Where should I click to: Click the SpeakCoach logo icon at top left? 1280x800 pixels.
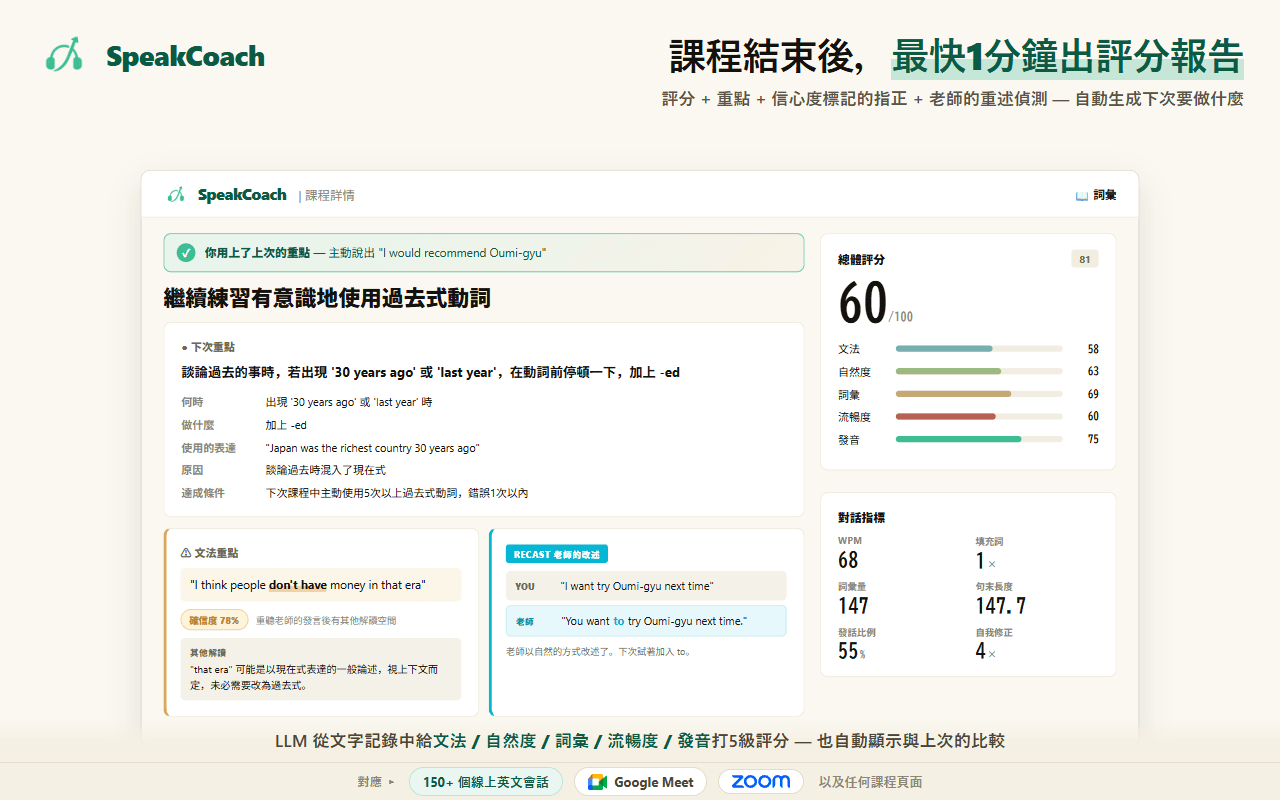point(64,55)
